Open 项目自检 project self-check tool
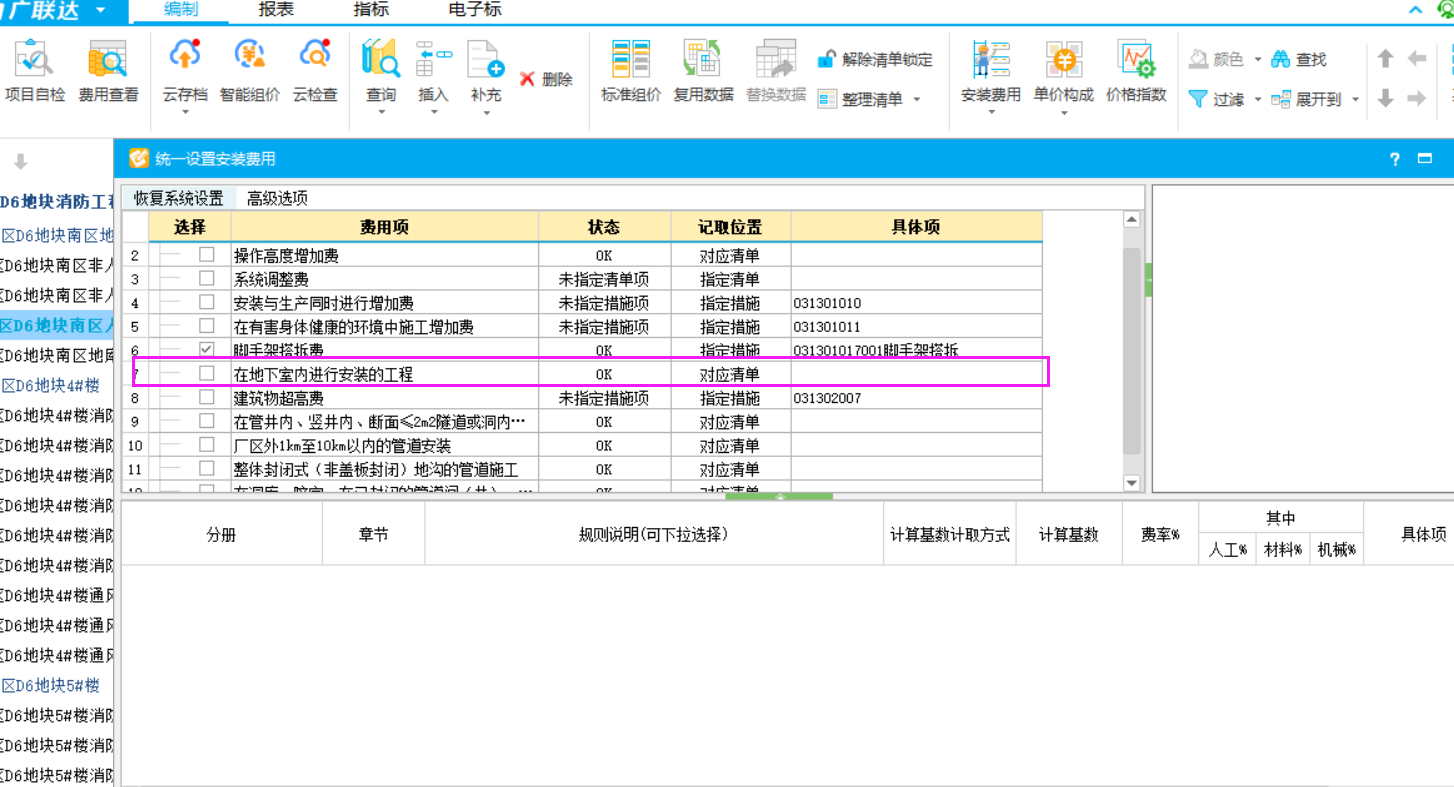Screen dimensions: 1454x787 coord(35,72)
